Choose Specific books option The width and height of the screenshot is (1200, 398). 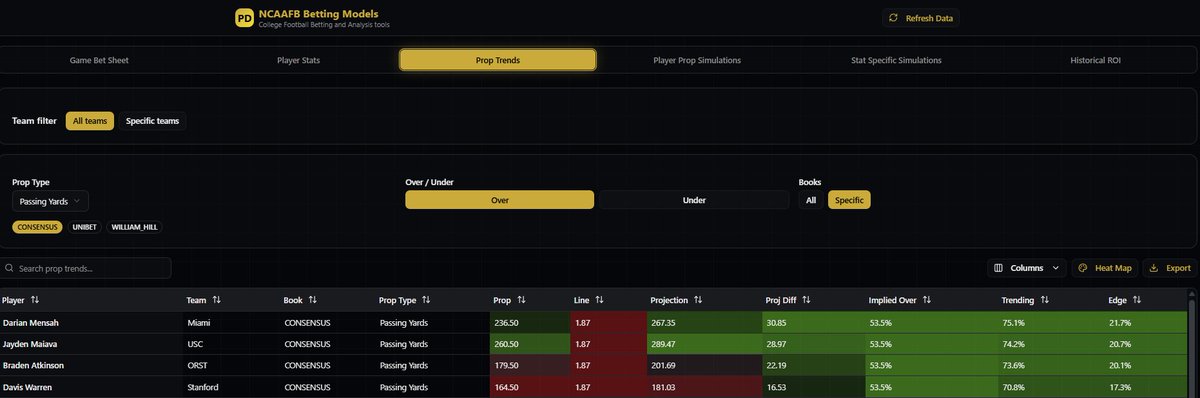point(849,200)
